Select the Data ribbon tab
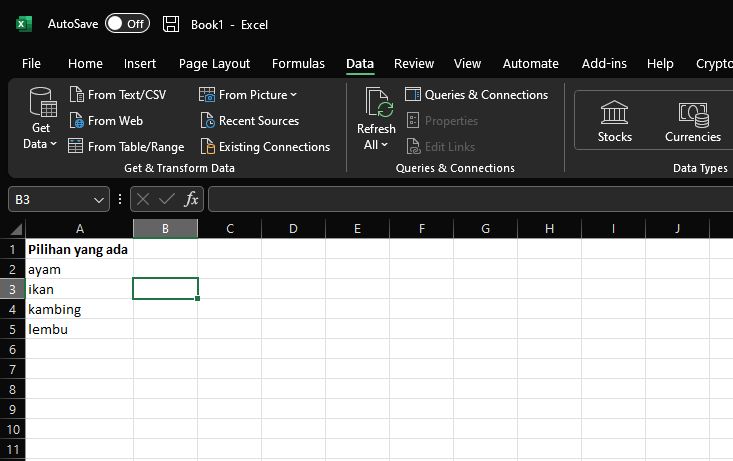This screenshot has height=461, width=733. (x=360, y=64)
